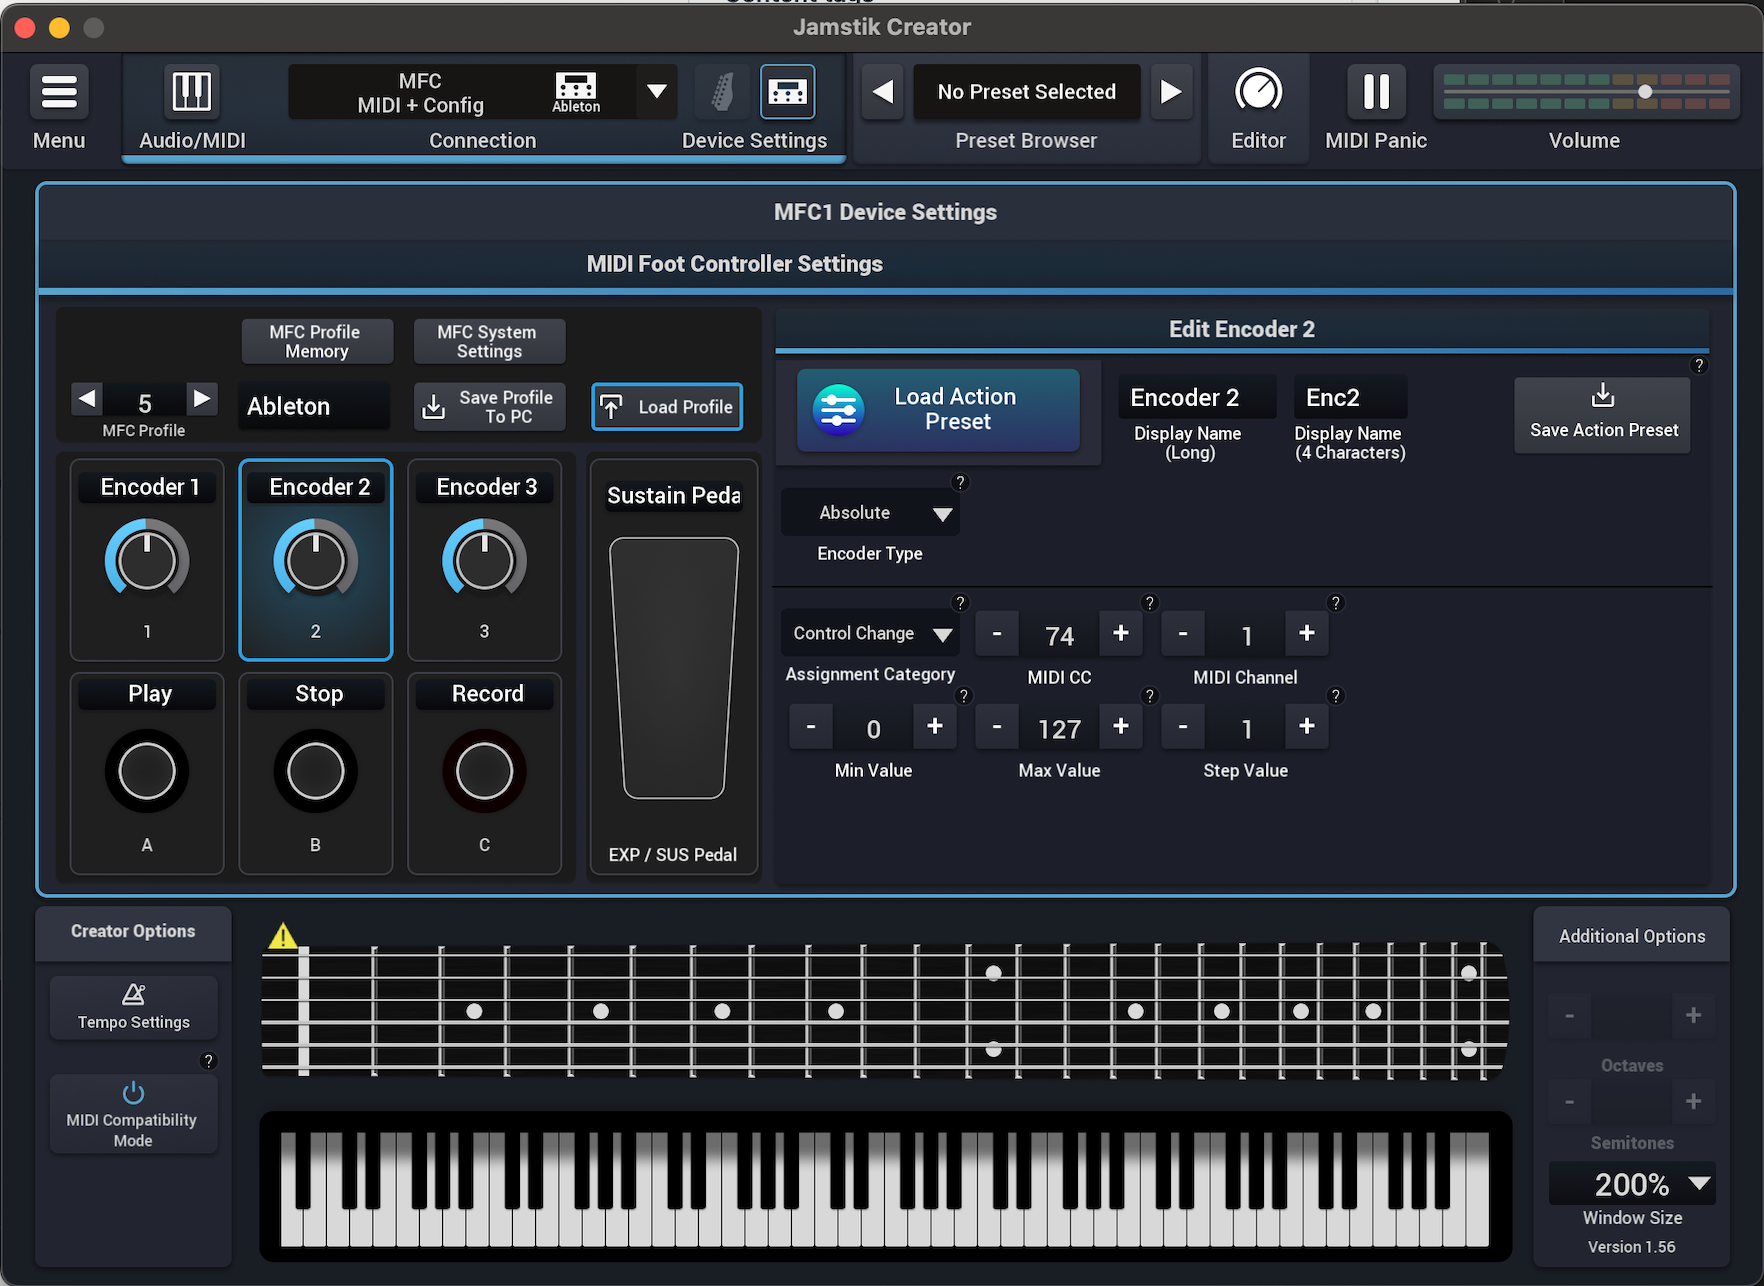Screen dimensions: 1764x1286
Task: Open help for Save Action Preset
Action: [x=1698, y=365]
